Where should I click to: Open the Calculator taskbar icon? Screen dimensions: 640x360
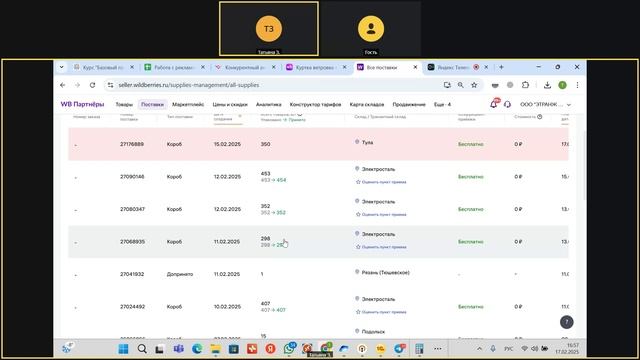419,349
